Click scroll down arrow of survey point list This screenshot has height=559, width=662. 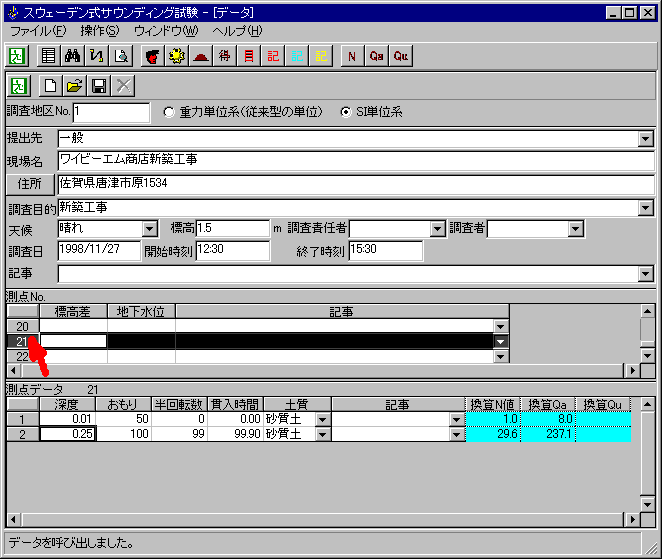[647, 355]
